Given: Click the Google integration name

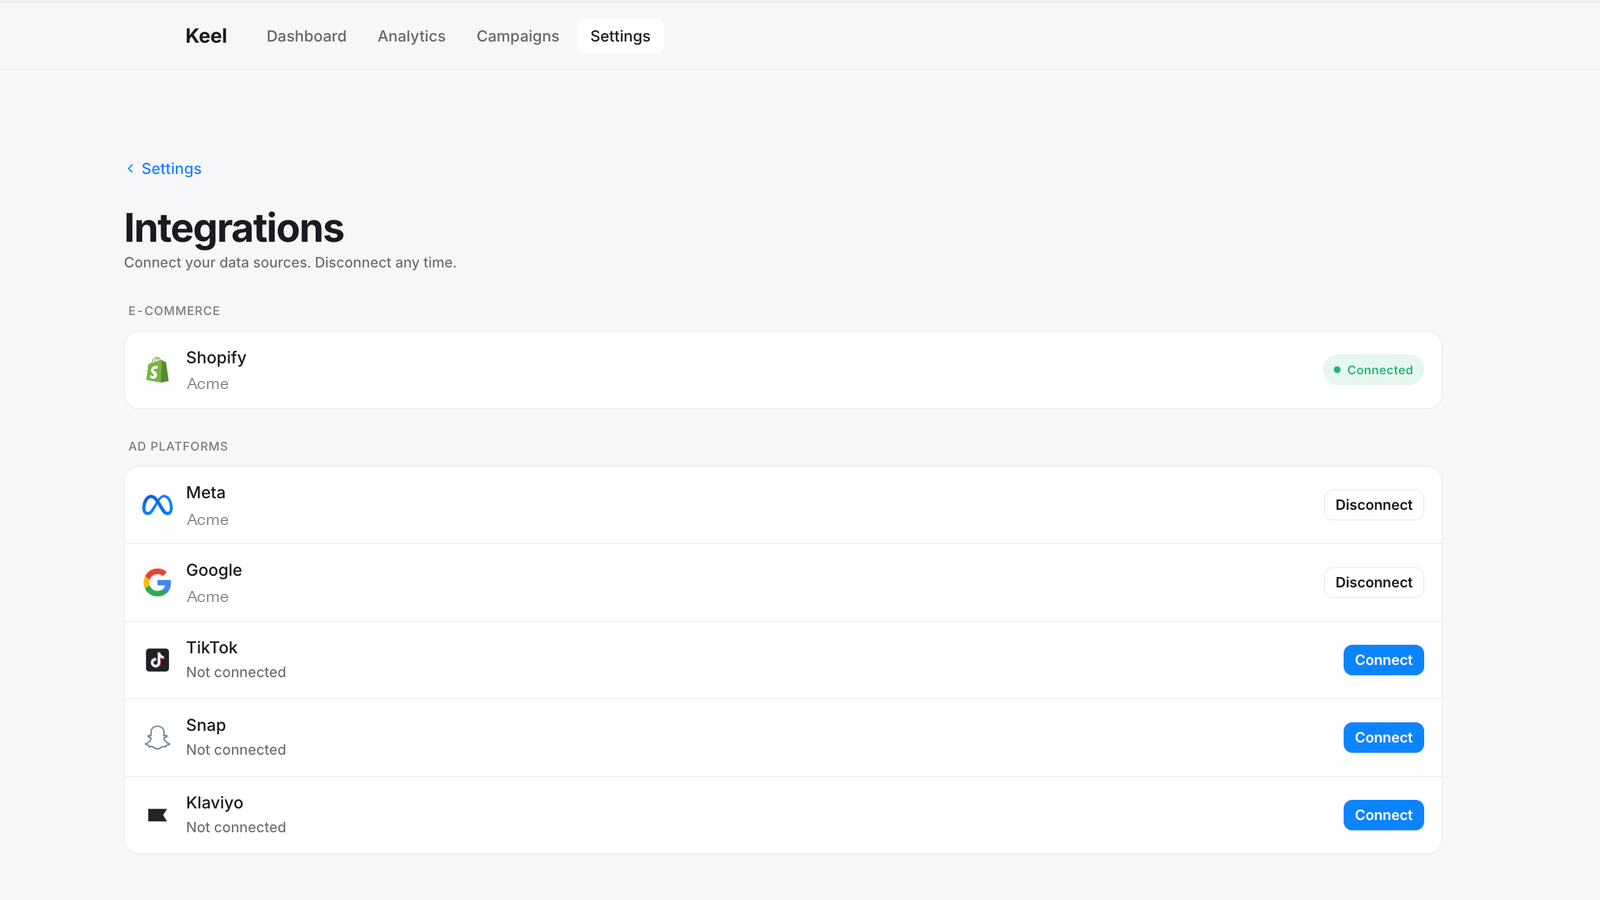Looking at the screenshot, I should tap(214, 570).
